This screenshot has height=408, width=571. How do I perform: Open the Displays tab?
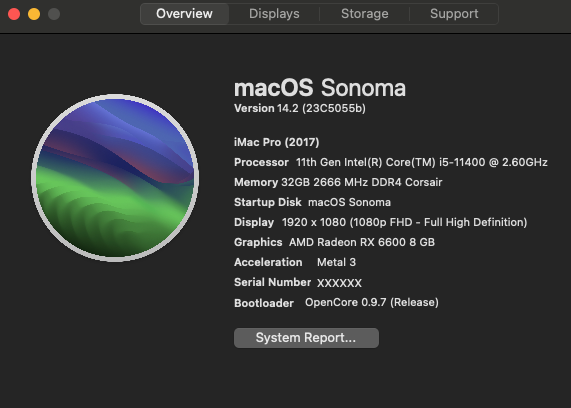(274, 14)
